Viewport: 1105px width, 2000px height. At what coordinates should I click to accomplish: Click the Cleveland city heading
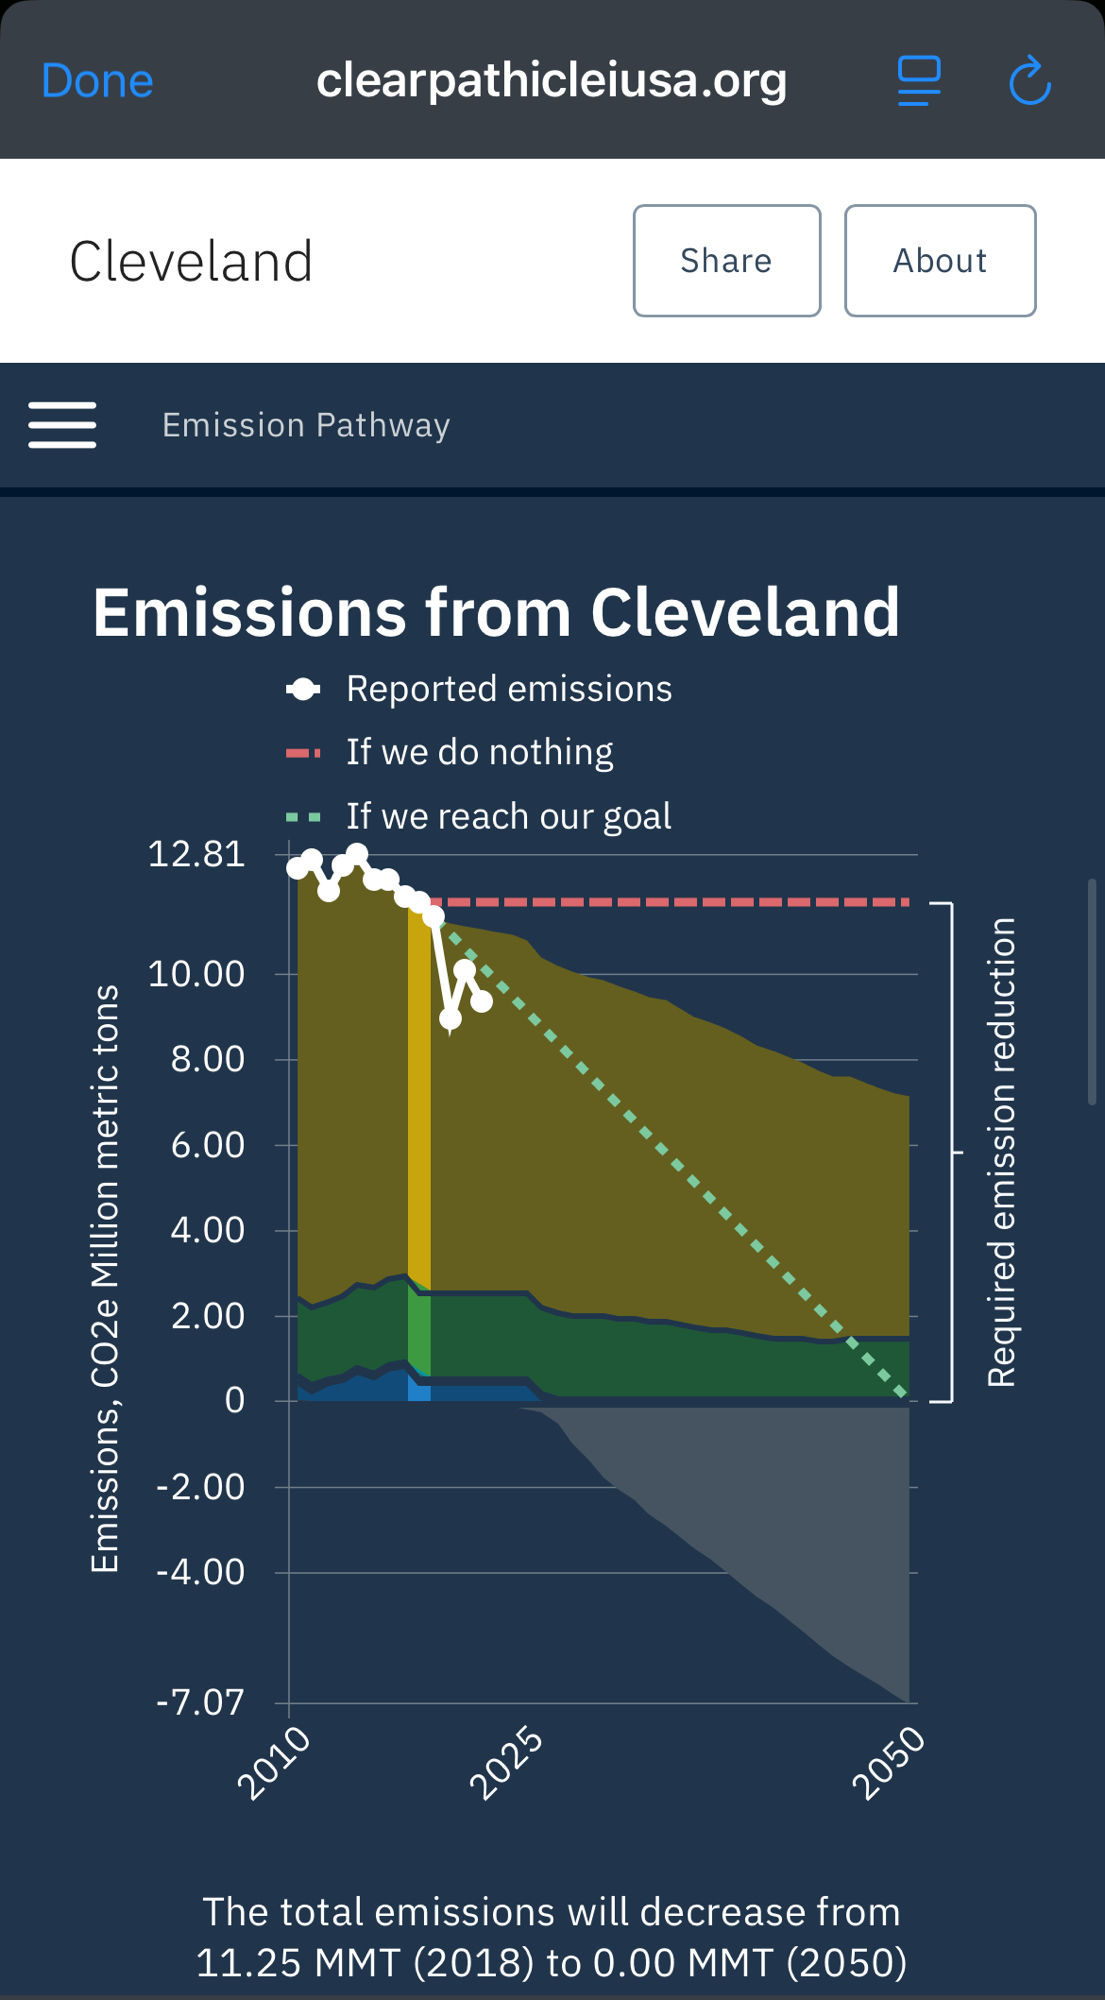pos(191,262)
